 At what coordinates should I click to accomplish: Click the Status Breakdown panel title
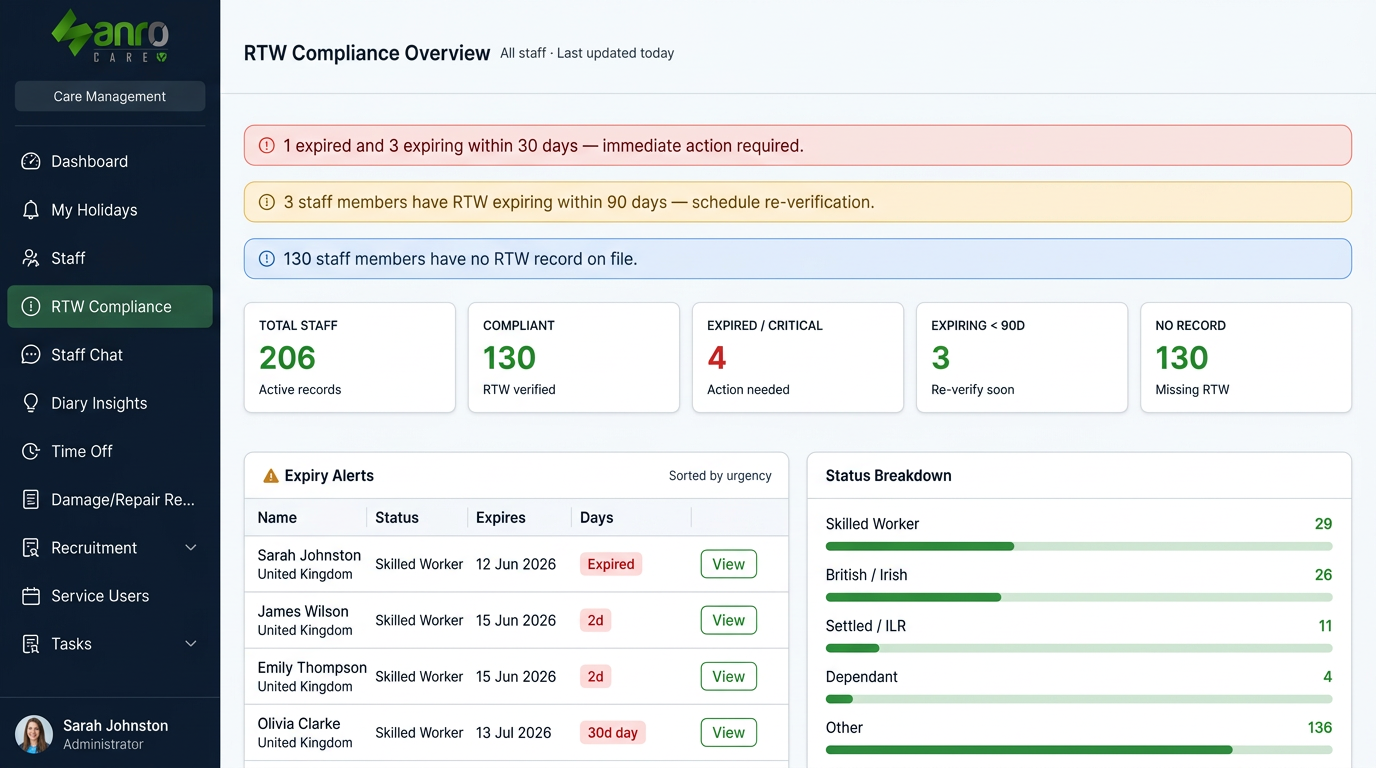click(889, 476)
